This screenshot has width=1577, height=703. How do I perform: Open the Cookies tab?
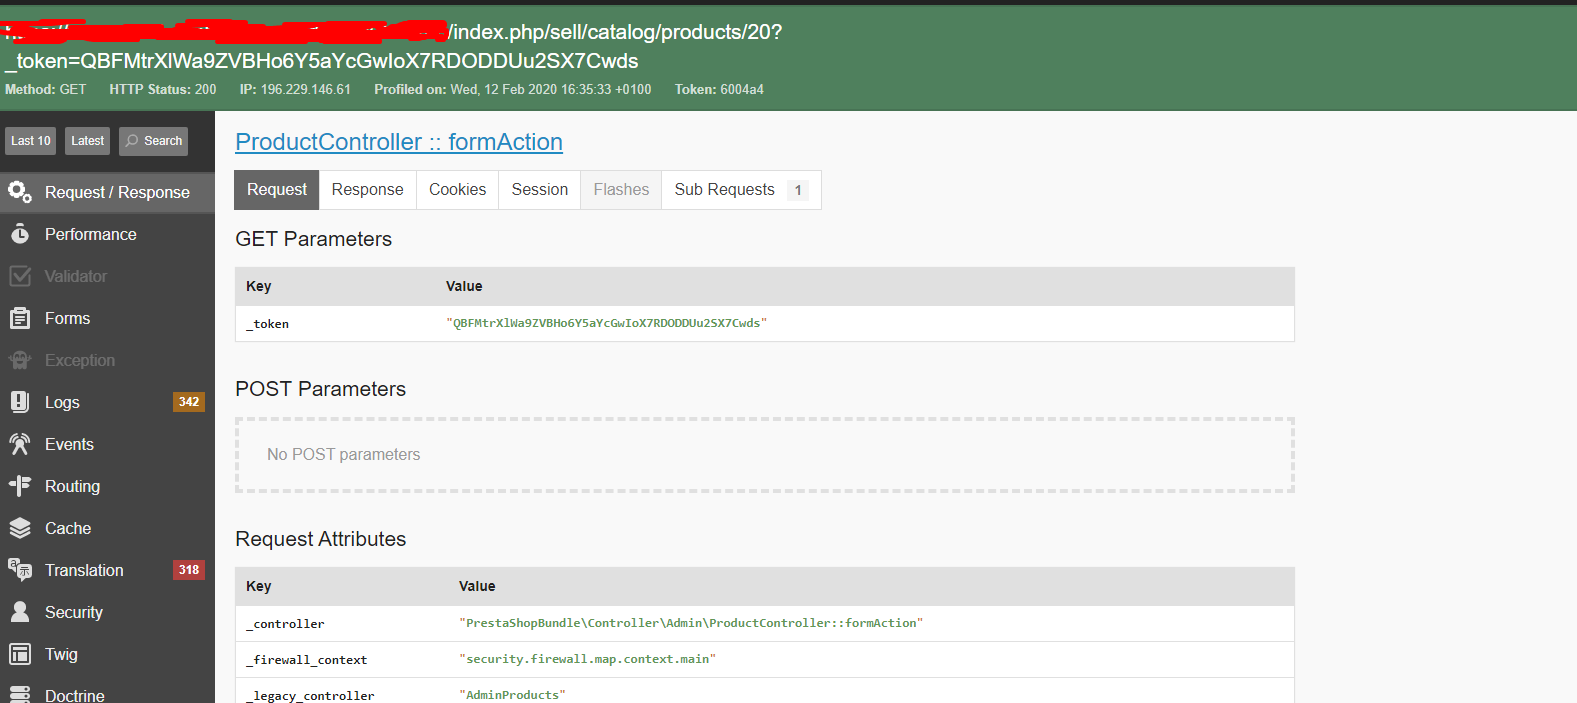458,190
